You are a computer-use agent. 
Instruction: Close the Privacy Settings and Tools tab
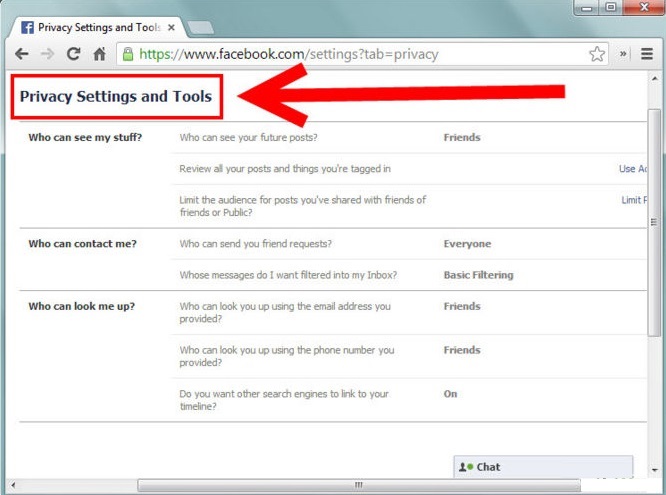[171, 28]
